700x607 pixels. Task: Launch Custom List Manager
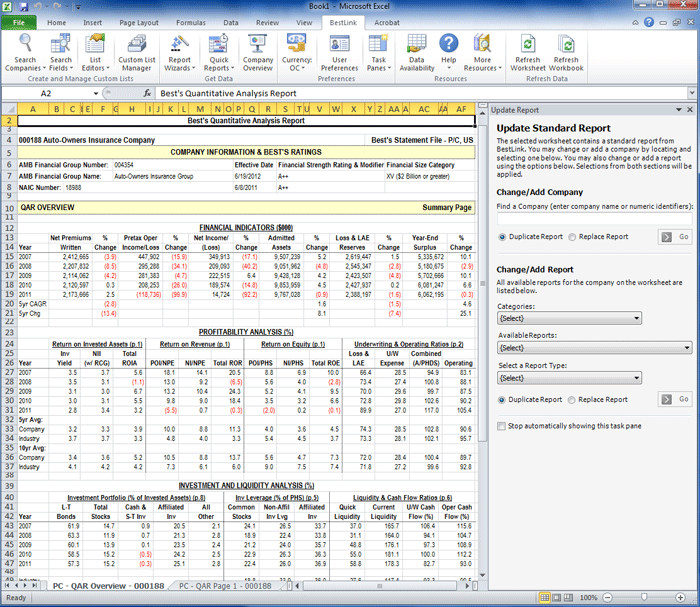tap(137, 53)
